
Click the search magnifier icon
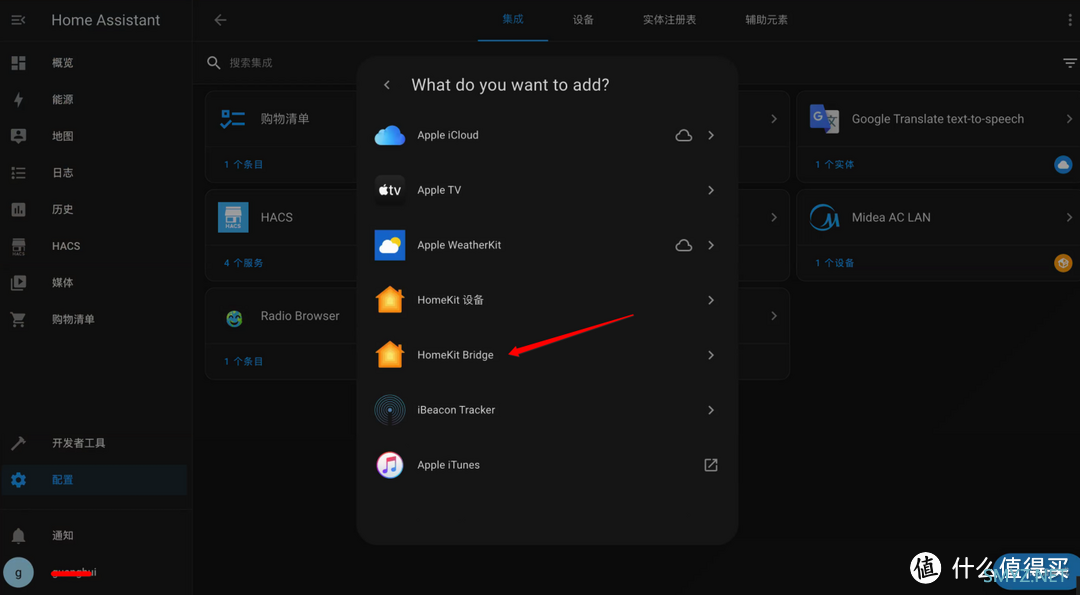pyautogui.click(x=214, y=63)
